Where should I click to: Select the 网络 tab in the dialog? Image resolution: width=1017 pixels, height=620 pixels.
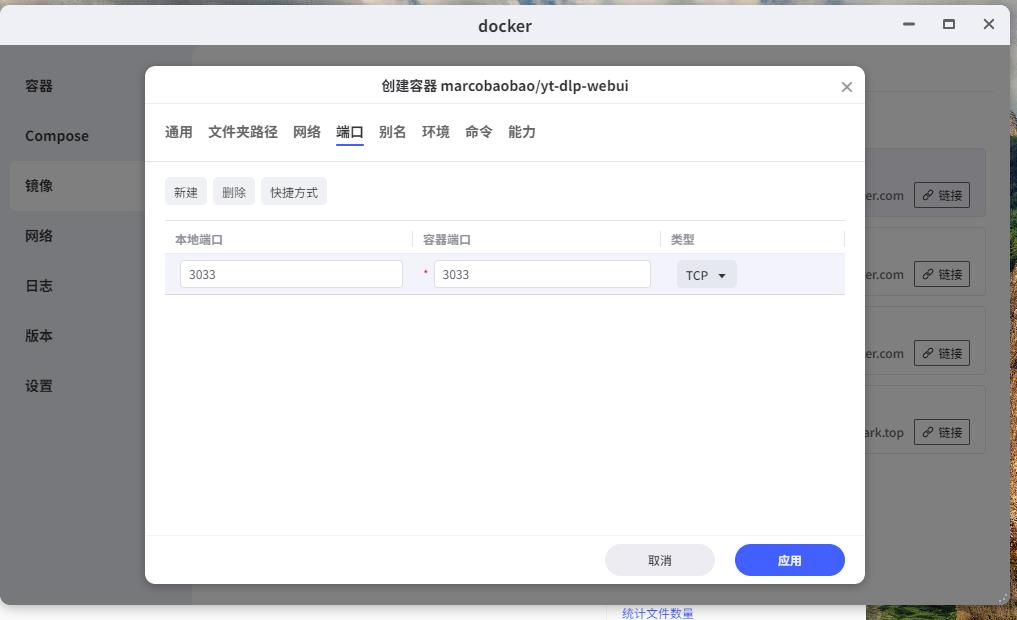307,132
